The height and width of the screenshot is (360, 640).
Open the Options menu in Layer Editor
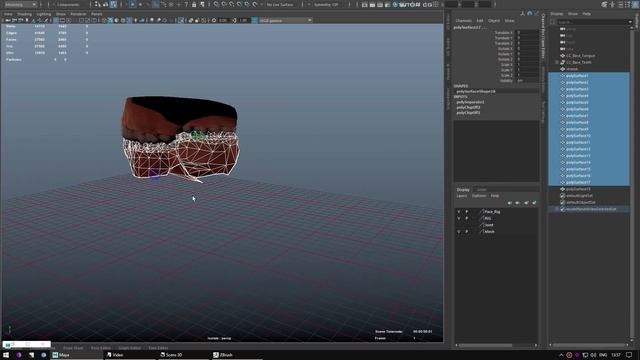click(x=479, y=196)
